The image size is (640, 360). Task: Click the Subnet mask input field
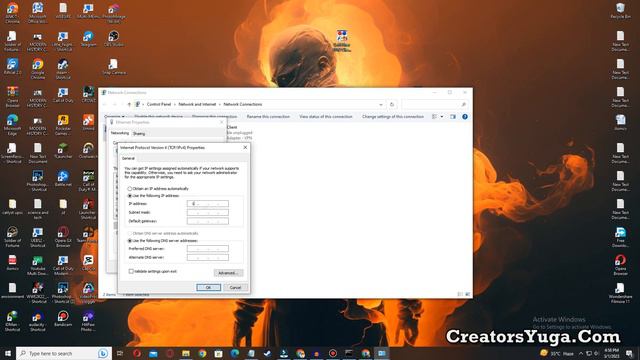[208, 212]
